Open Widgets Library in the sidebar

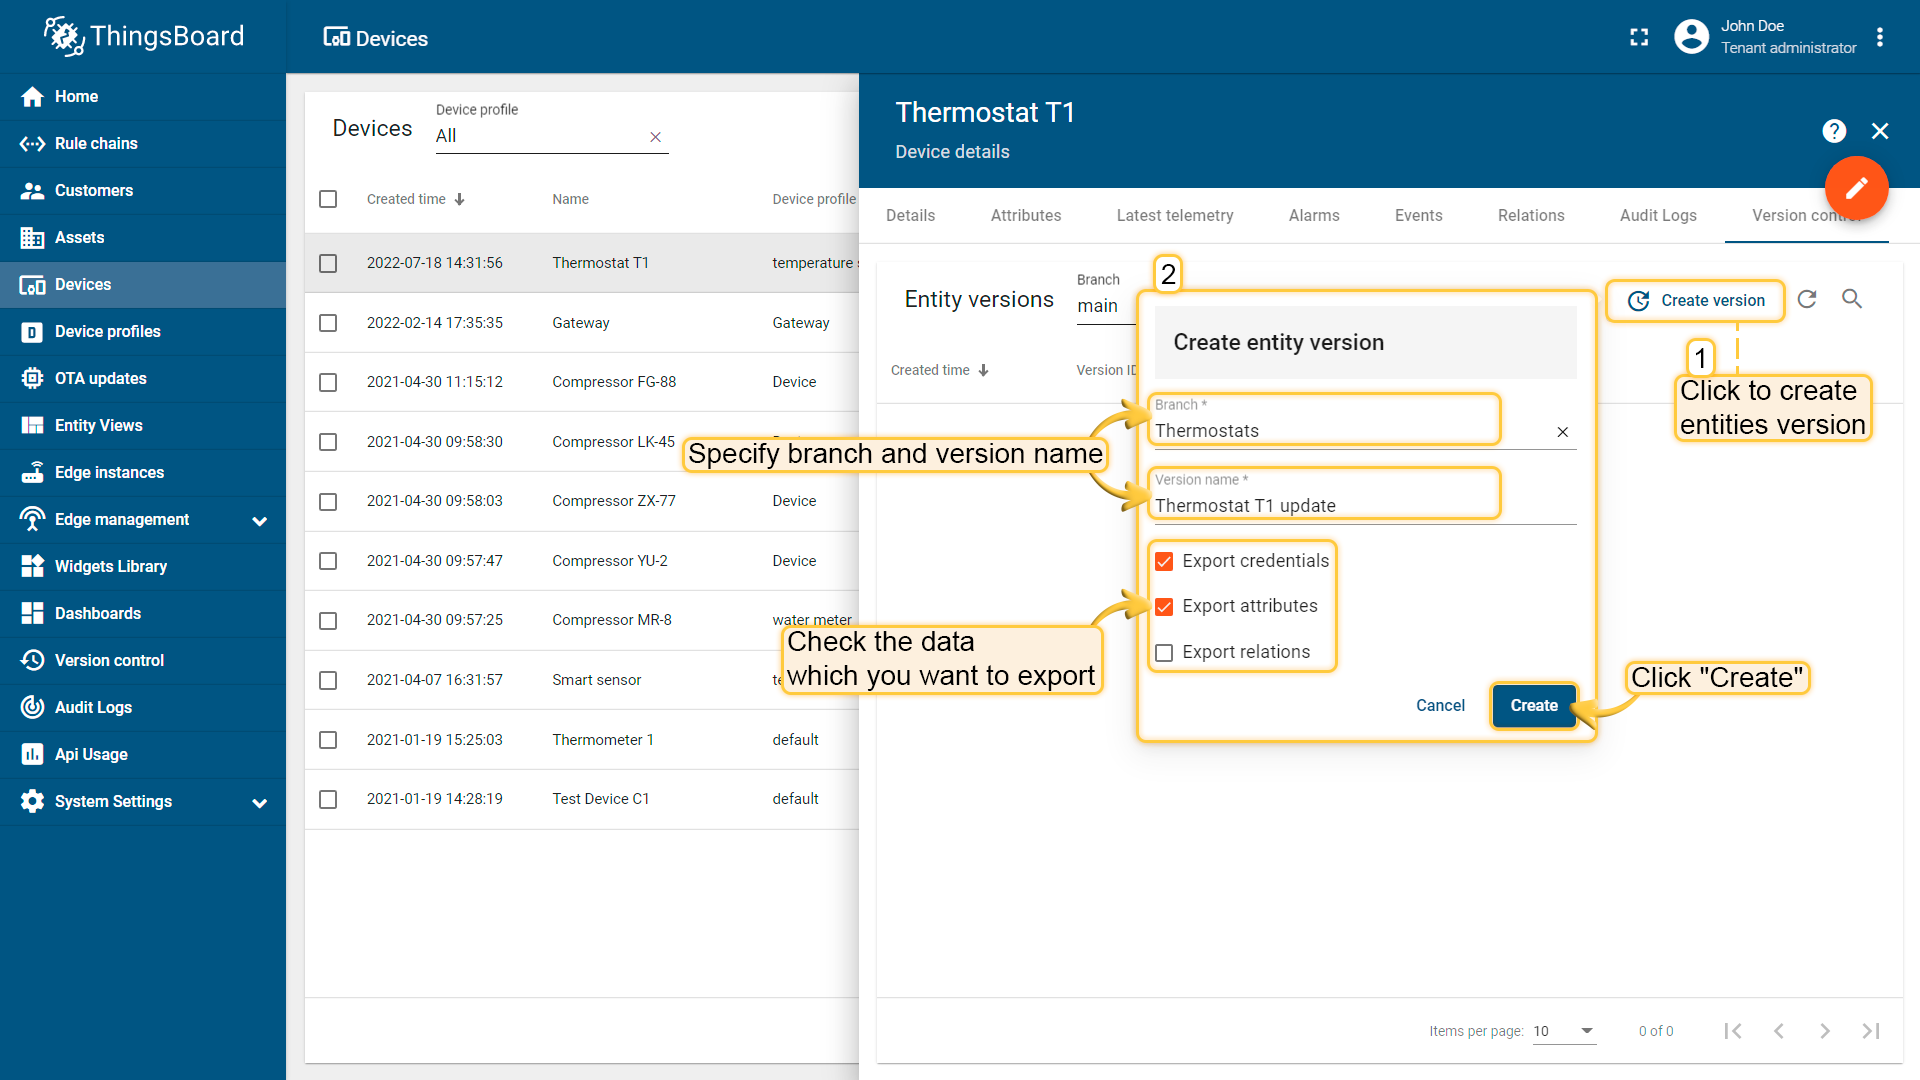pos(143,566)
